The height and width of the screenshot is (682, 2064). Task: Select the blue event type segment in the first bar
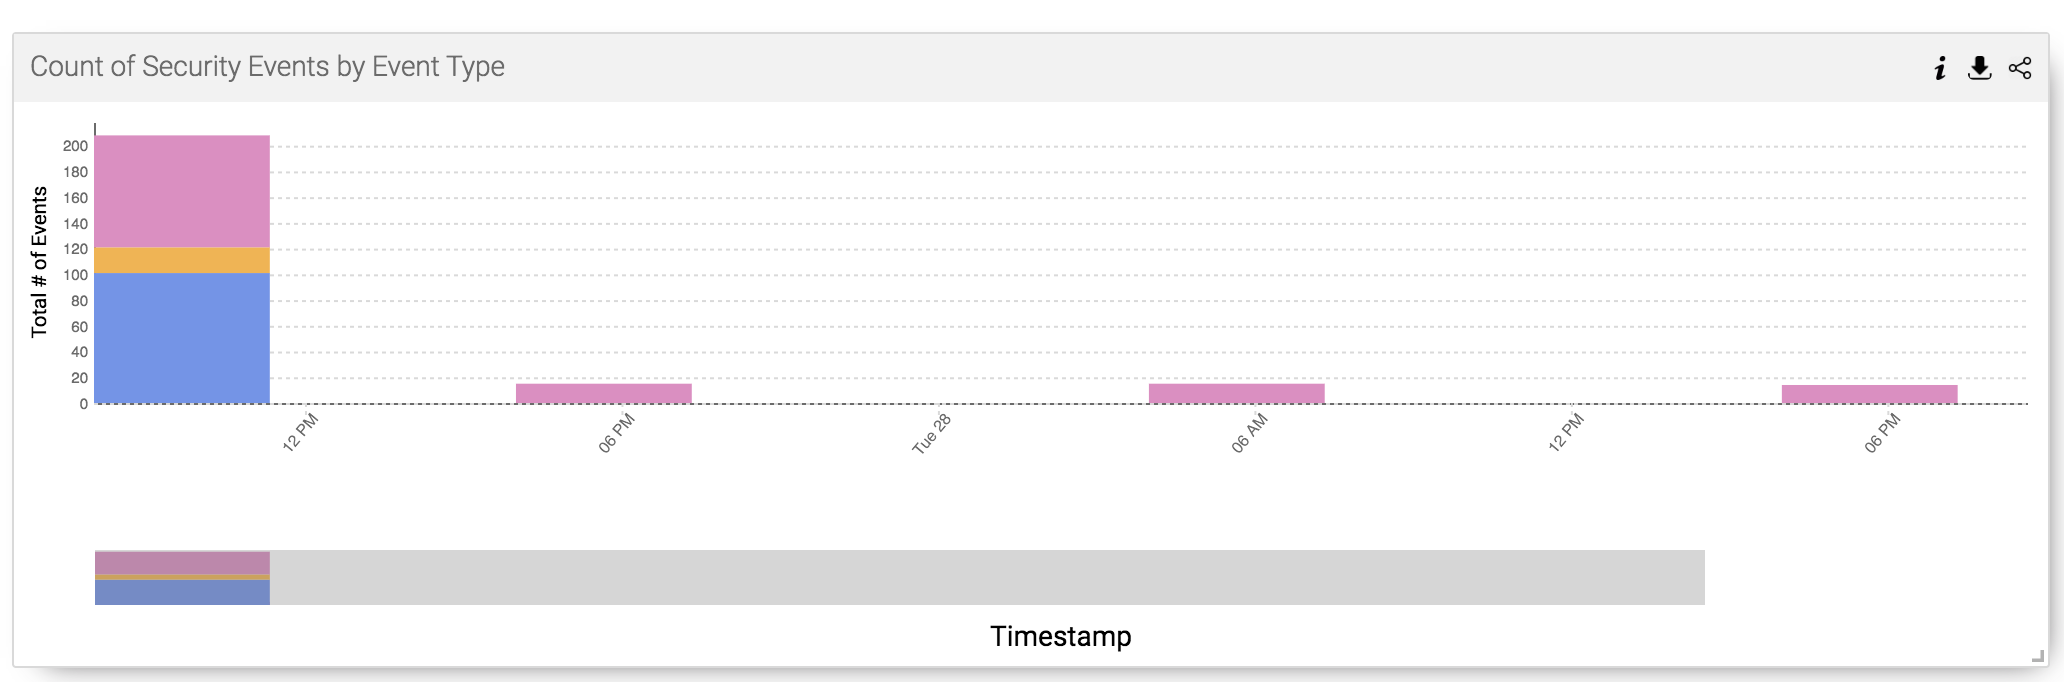click(180, 335)
